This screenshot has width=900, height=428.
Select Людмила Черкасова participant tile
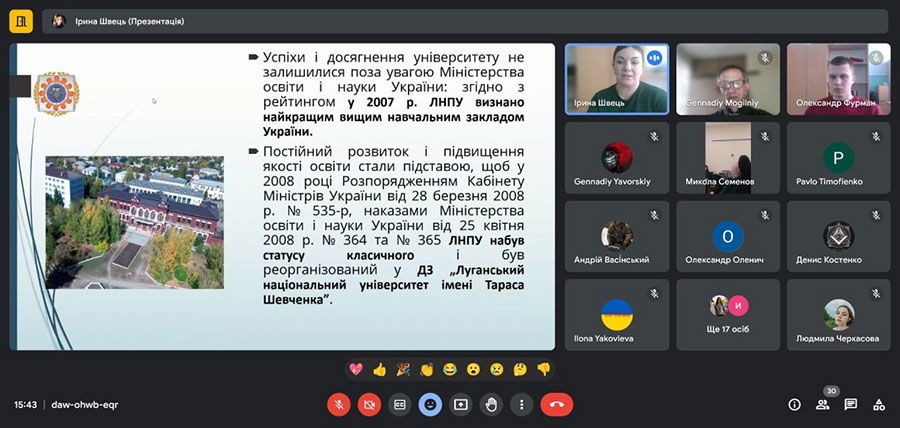coord(839,315)
